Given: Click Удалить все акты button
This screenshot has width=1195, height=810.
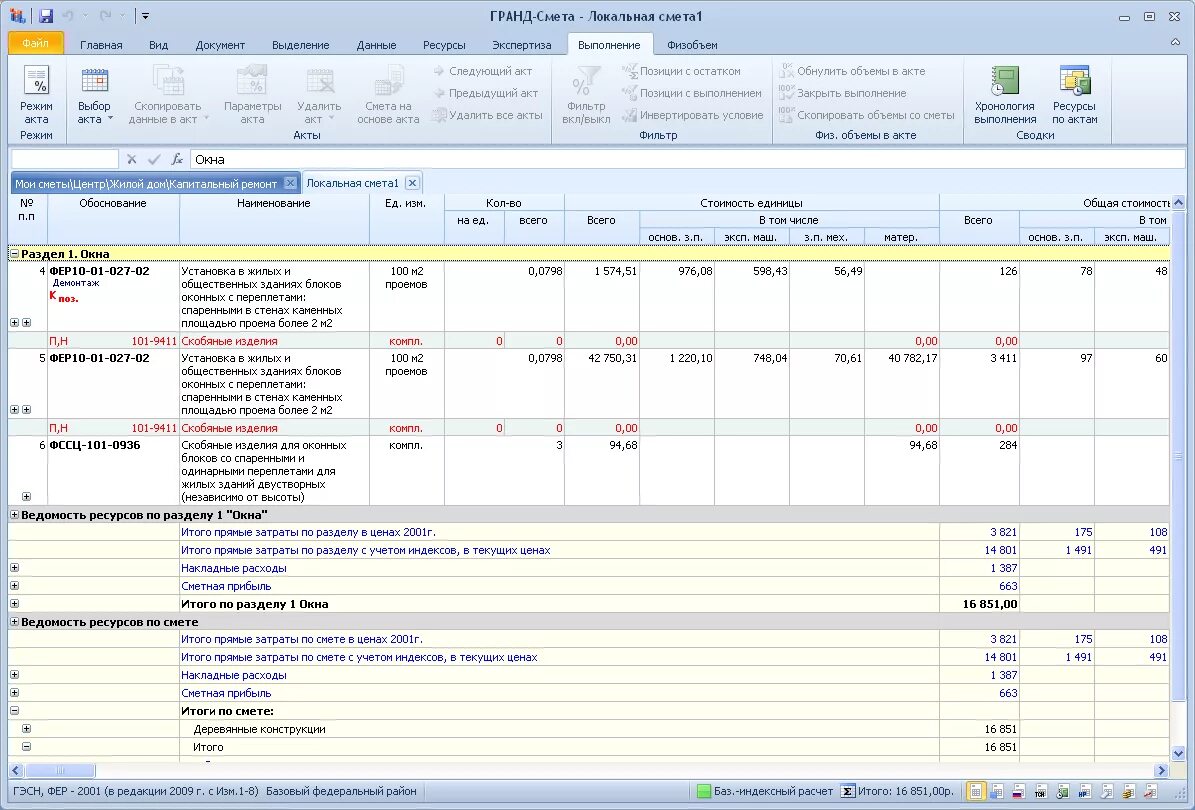Looking at the screenshot, I should click(x=488, y=115).
